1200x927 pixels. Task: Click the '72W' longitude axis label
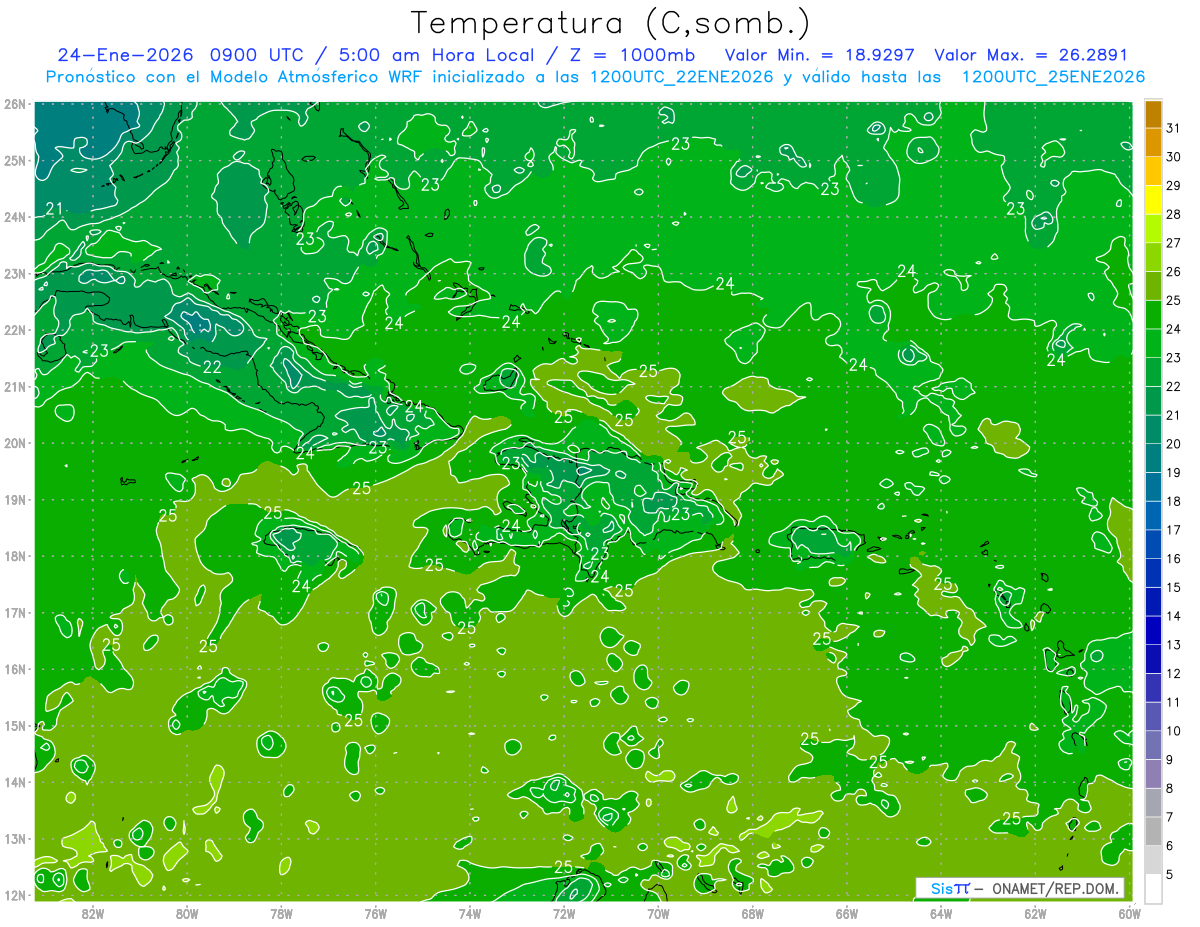coord(564,913)
